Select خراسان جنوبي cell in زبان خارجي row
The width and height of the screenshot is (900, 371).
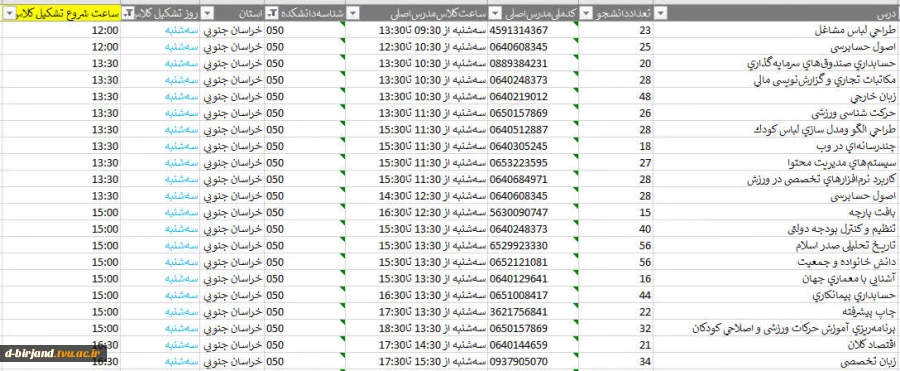[231, 96]
